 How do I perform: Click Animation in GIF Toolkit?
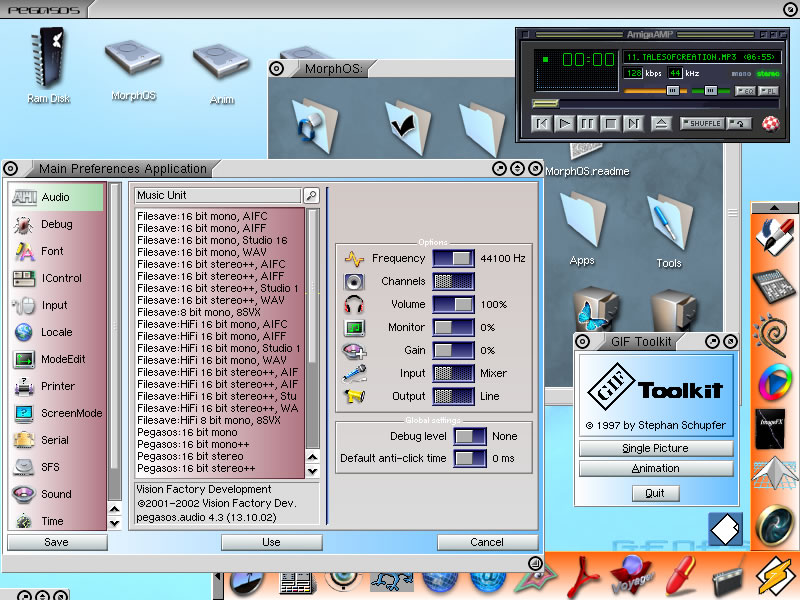tap(656, 468)
